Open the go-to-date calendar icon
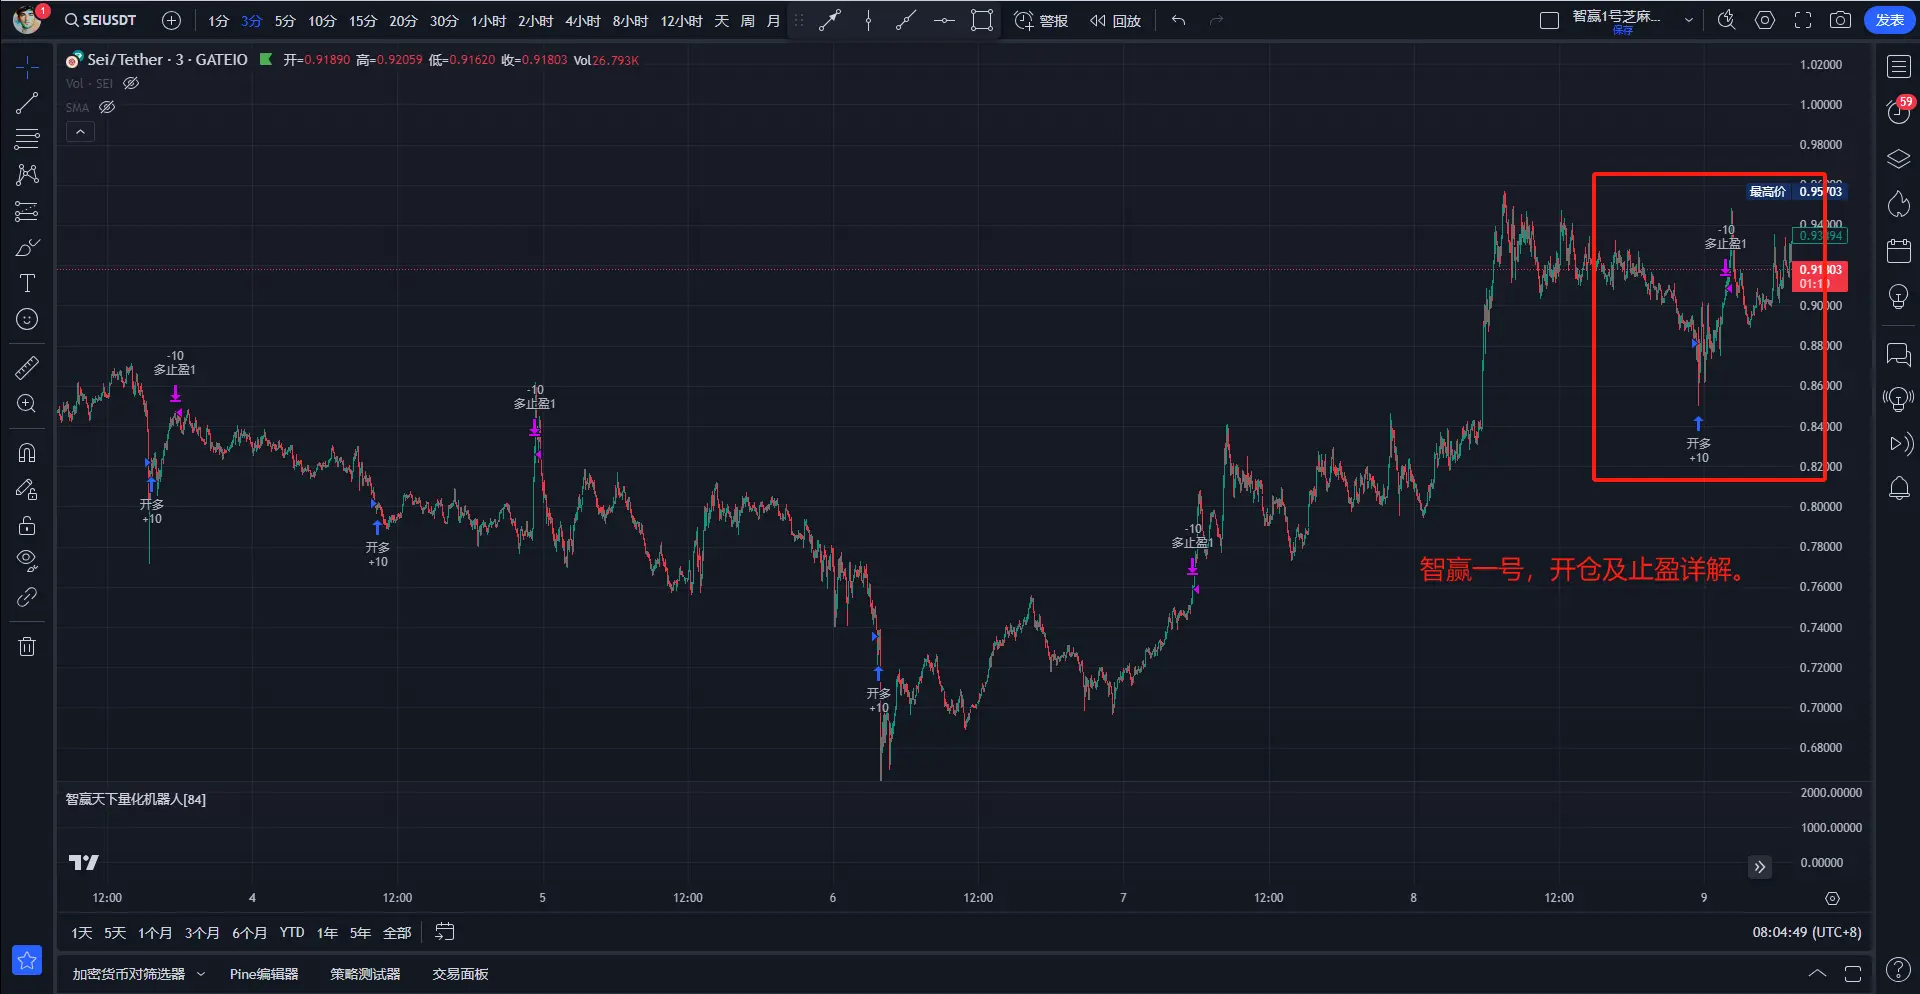The image size is (1920, 994). (x=444, y=932)
